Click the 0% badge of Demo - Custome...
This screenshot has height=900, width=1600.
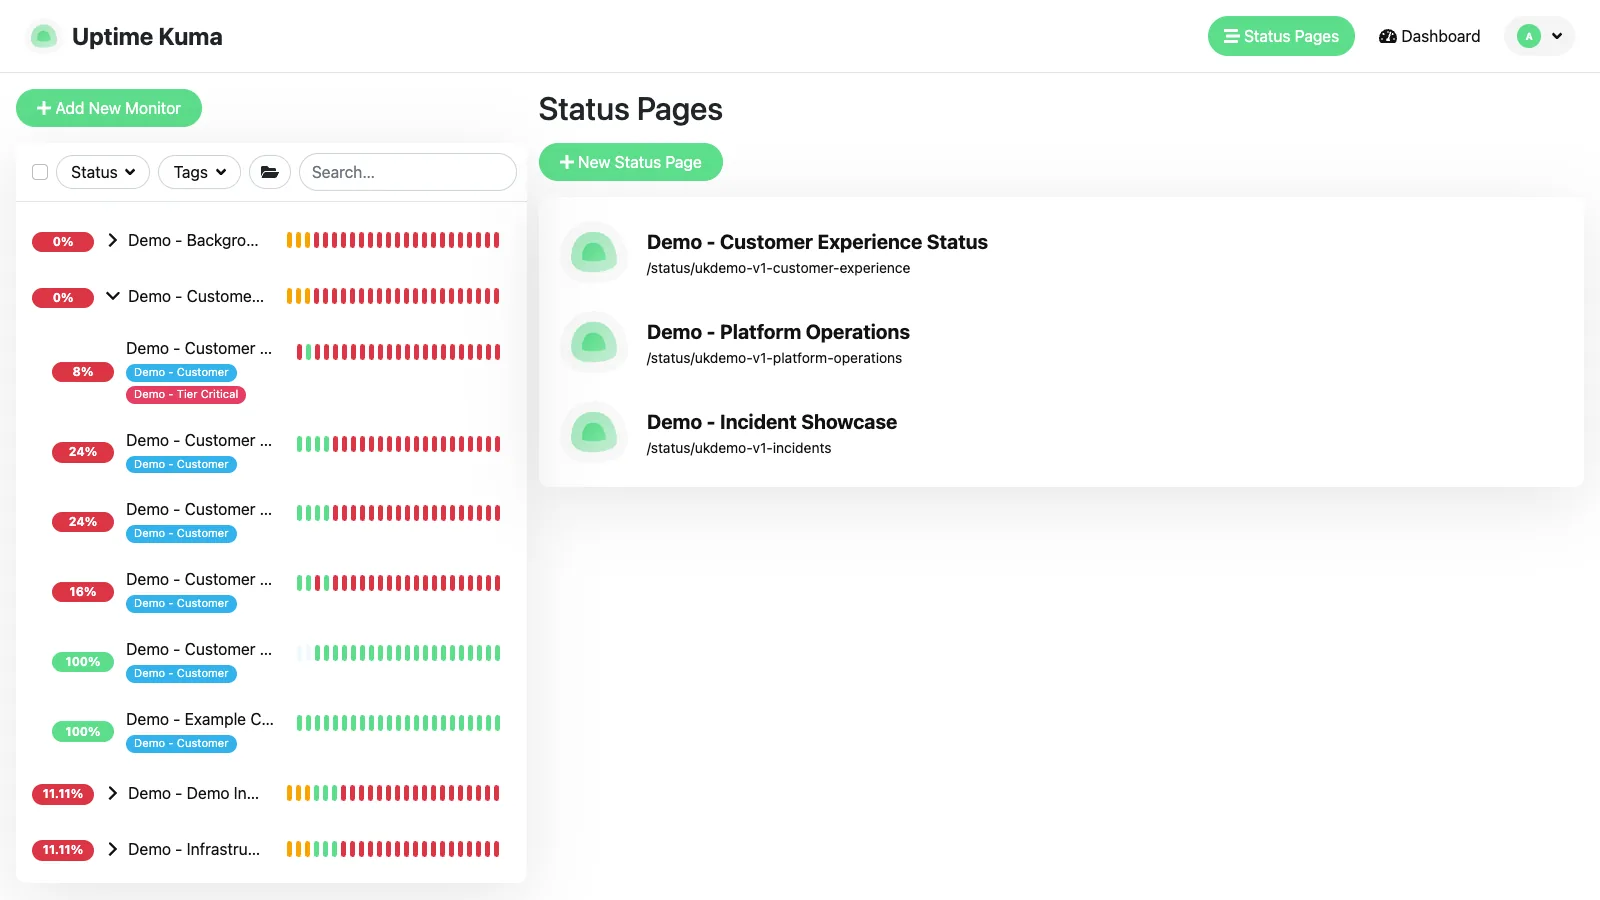coord(63,298)
